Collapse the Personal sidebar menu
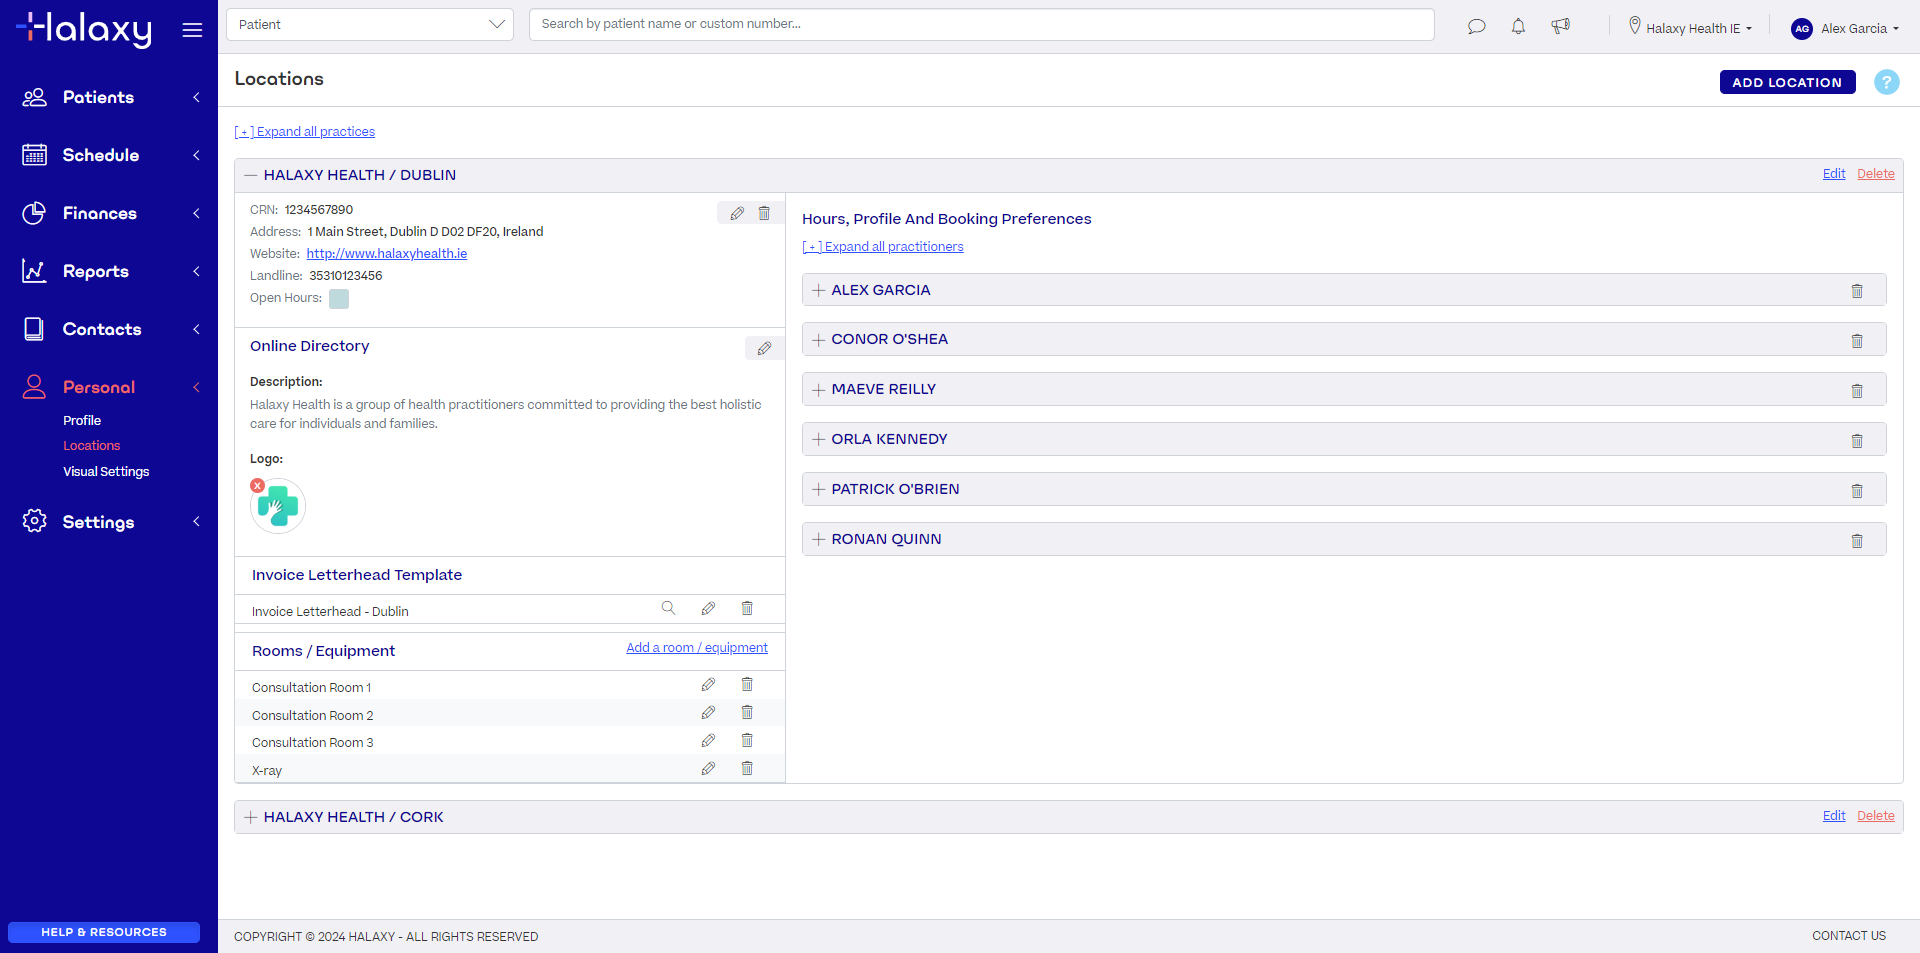 (x=109, y=387)
